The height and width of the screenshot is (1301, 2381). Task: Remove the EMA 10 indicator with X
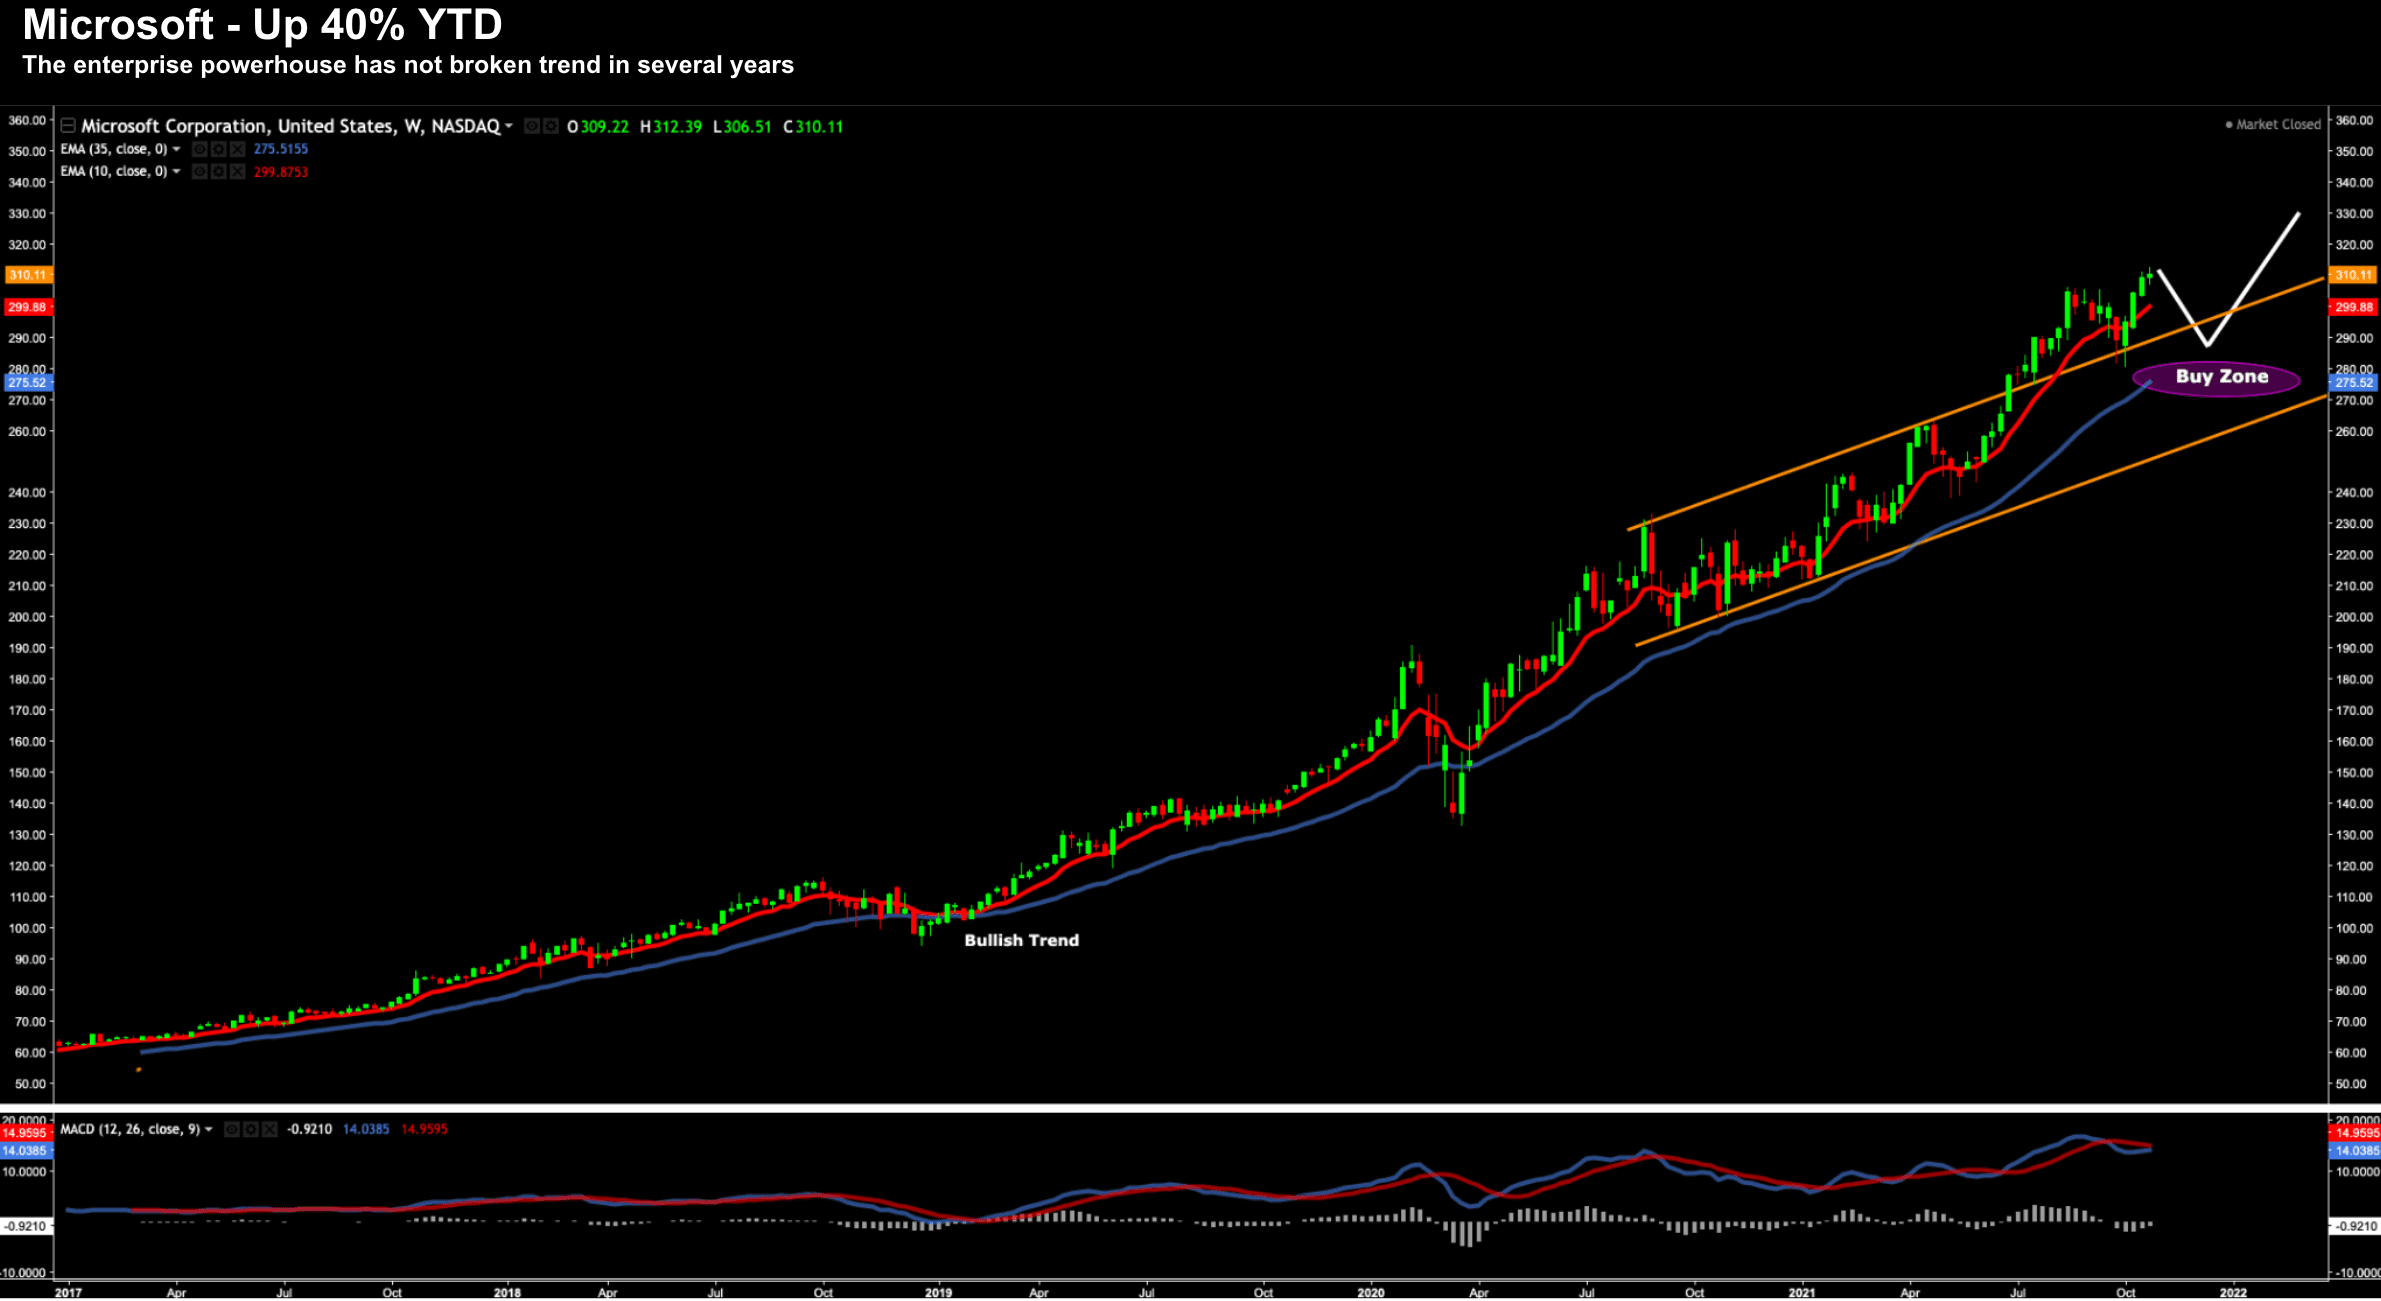tap(237, 172)
